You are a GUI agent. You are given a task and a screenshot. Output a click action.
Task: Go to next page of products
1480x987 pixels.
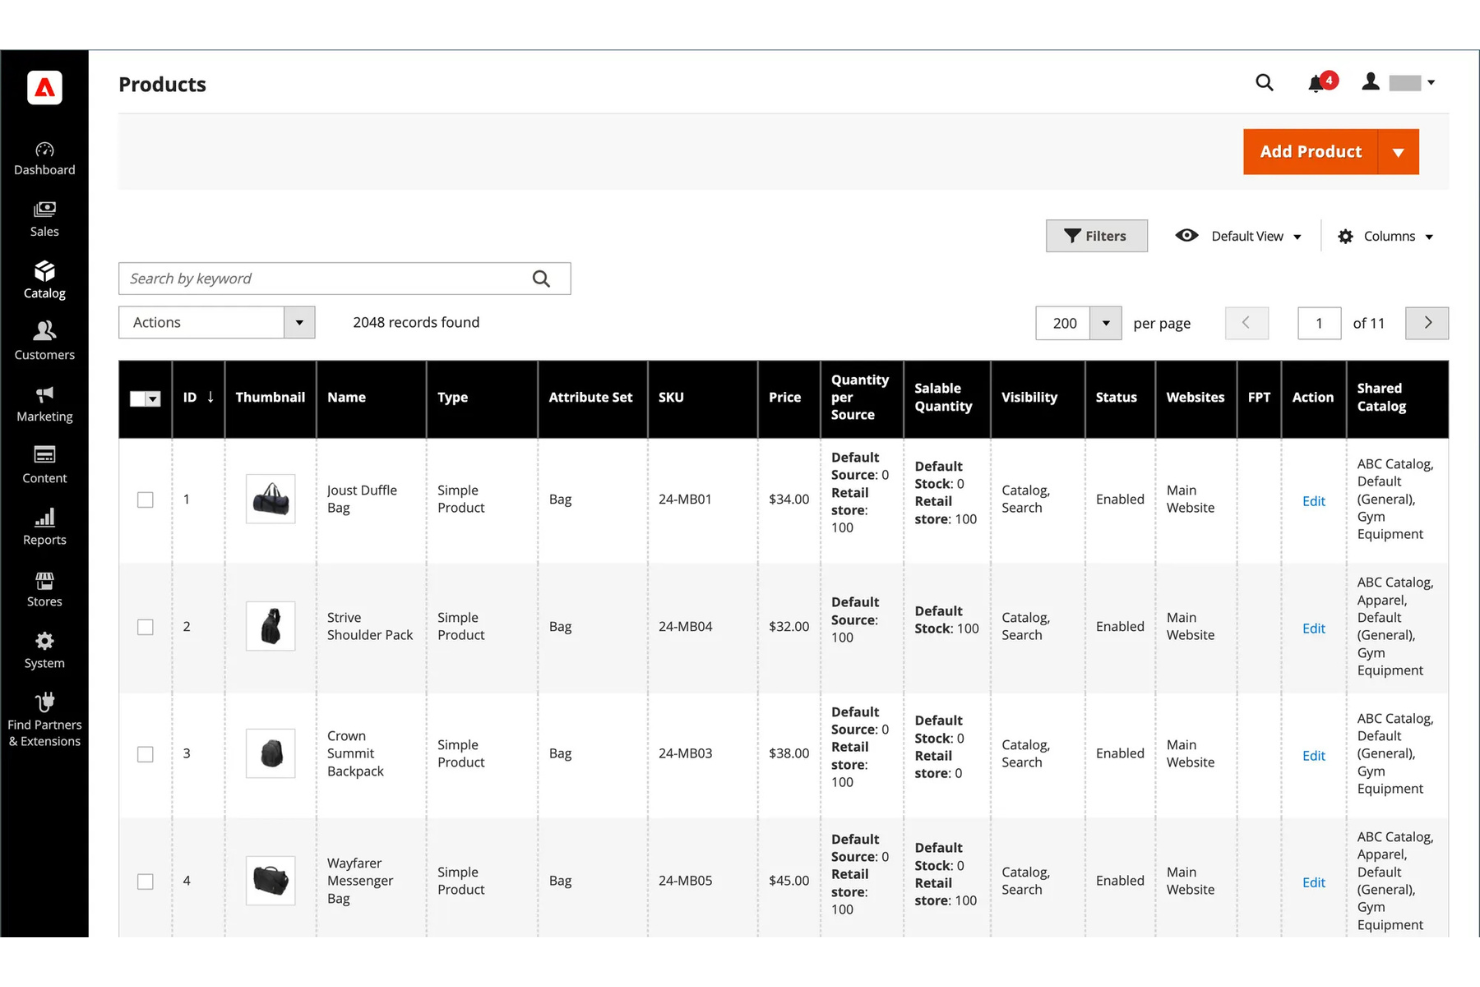pos(1427,322)
